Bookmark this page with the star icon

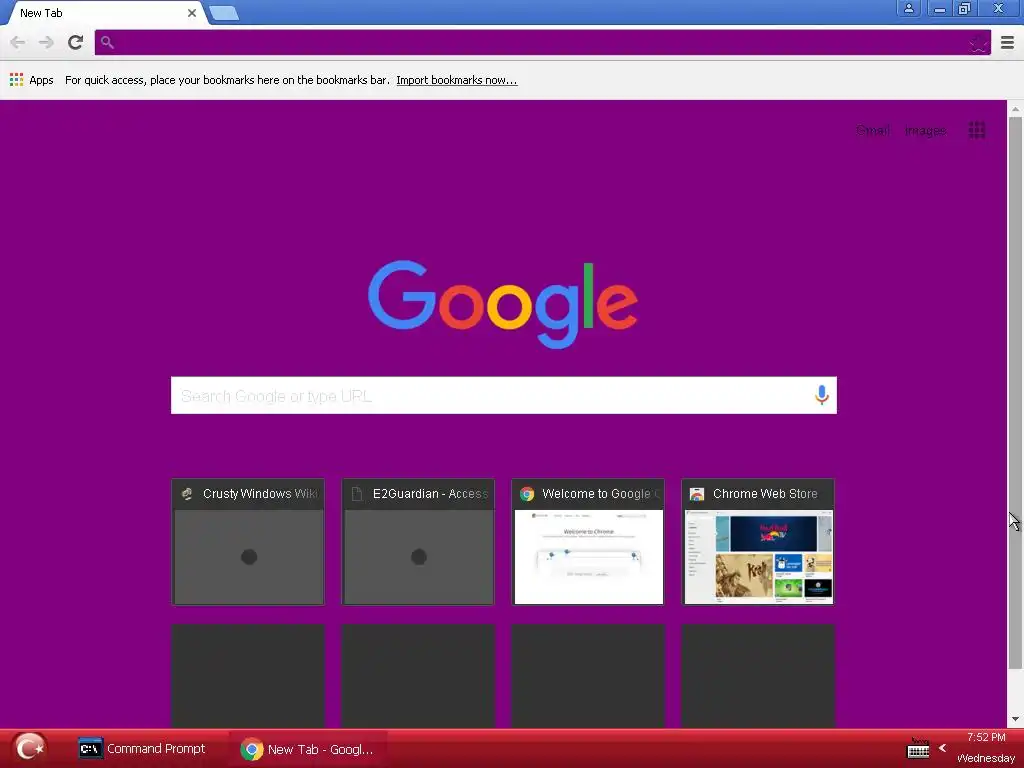tap(978, 43)
